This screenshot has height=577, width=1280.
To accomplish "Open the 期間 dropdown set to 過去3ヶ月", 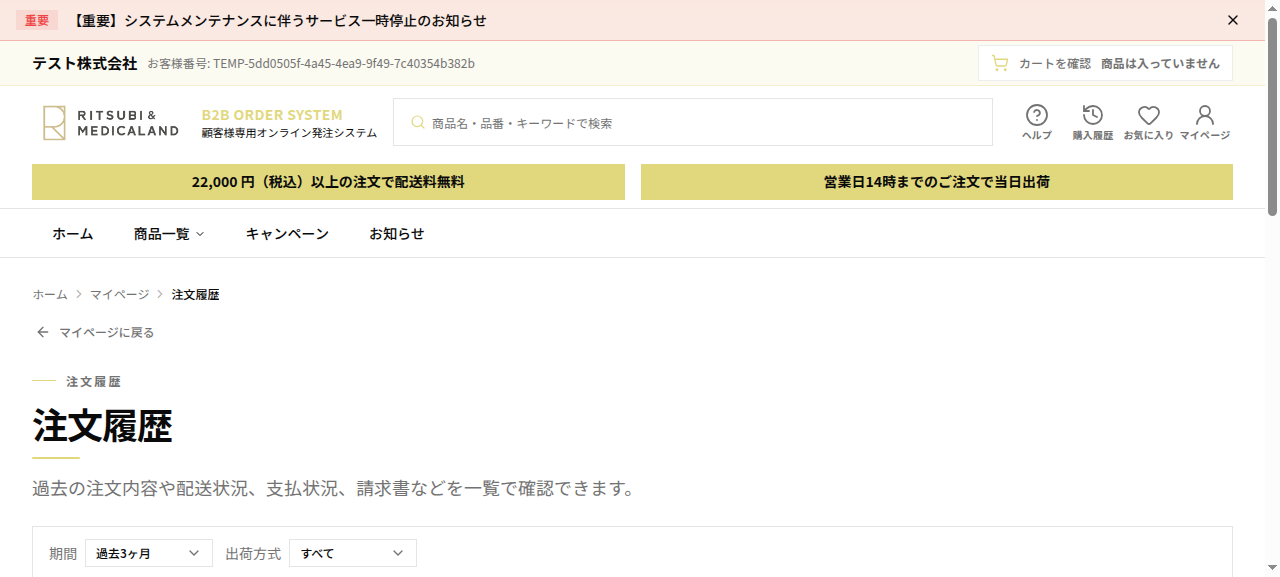I will click(x=149, y=553).
